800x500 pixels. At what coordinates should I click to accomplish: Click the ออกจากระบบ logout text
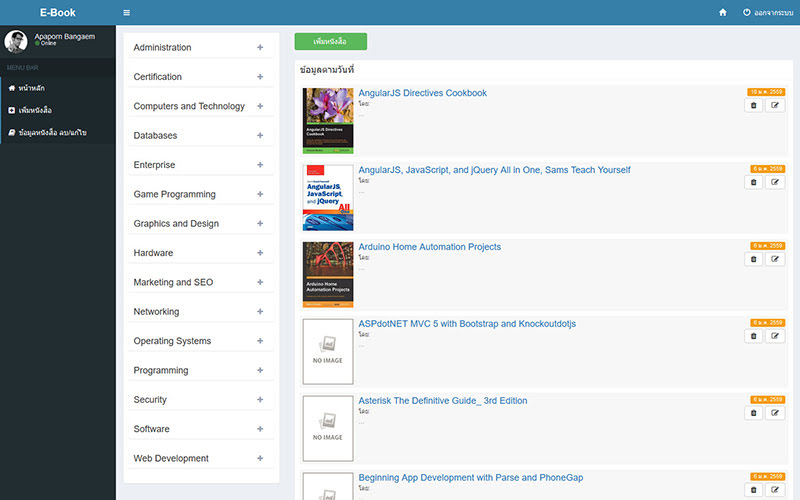tap(773, 13)
